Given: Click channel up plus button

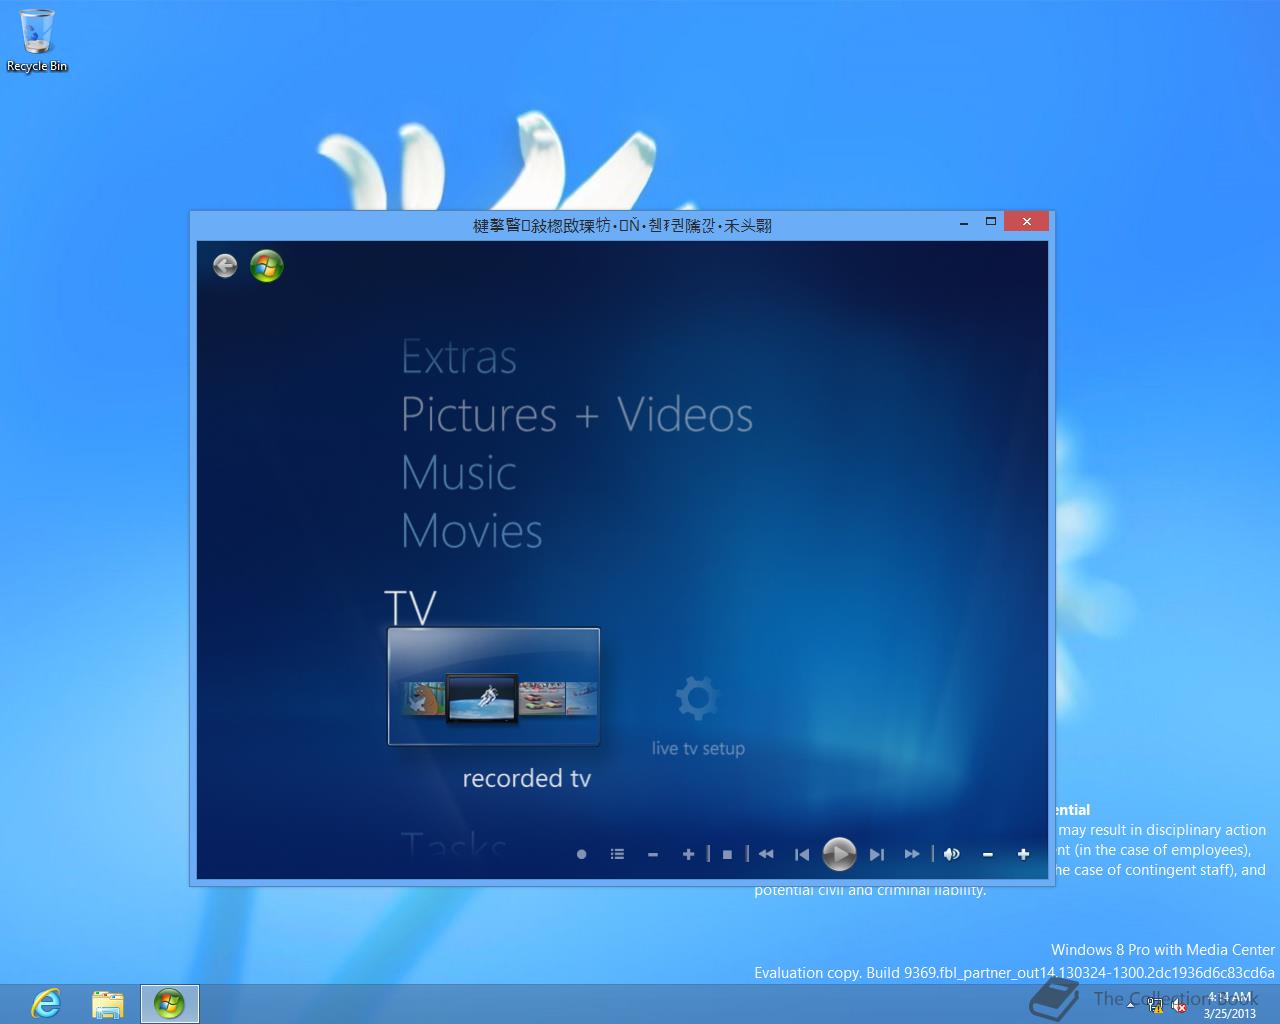Looking at the screenshot, I should pos(688,854).
